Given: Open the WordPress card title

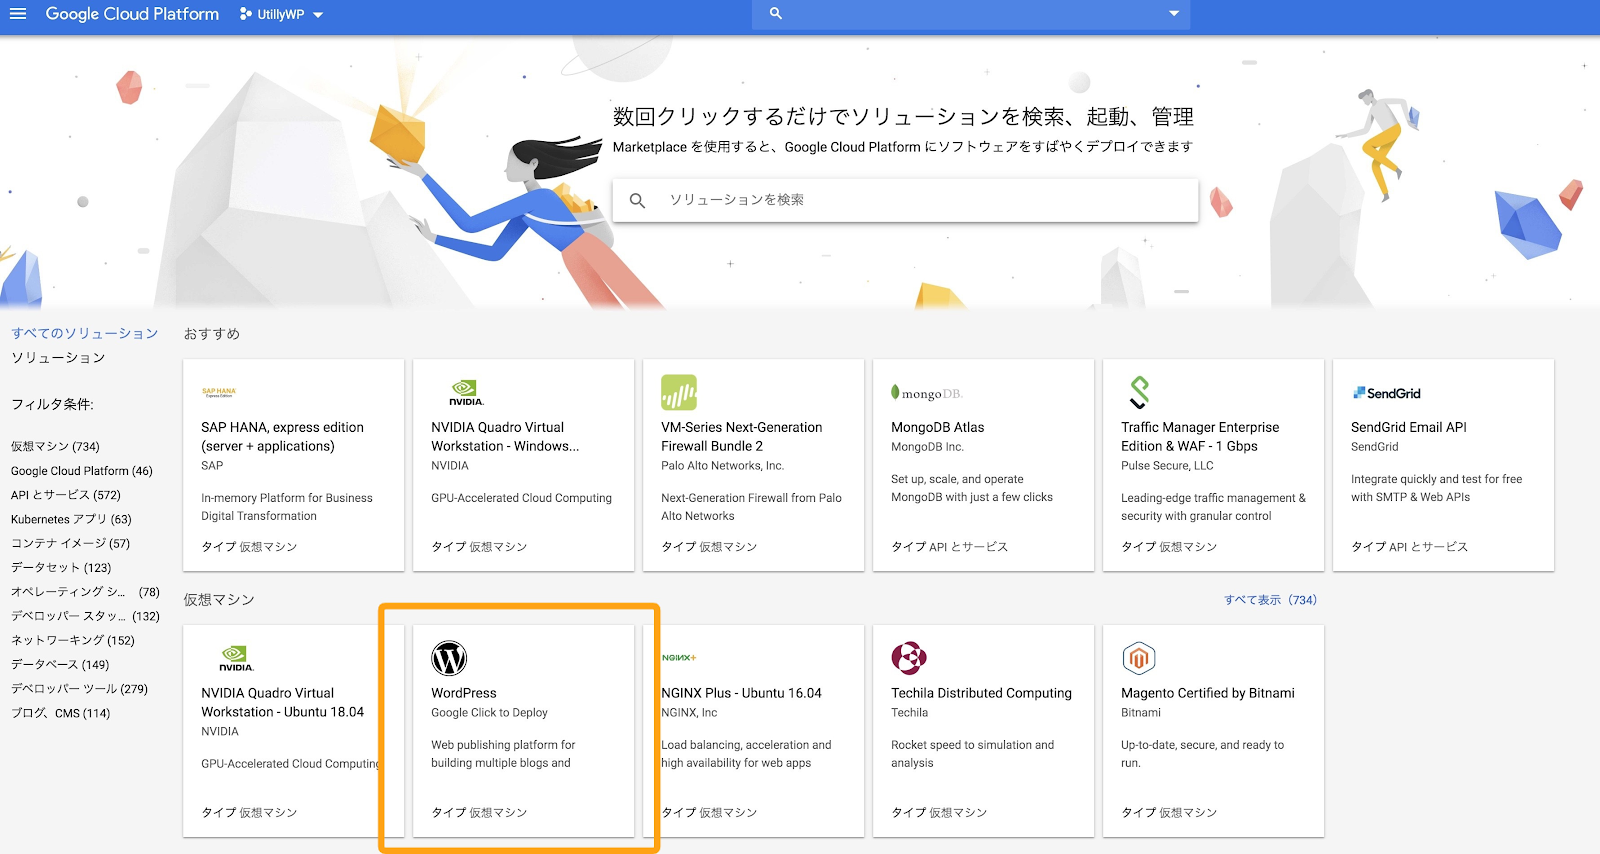Looking at the screenshot, I should (x=464, y=693).
